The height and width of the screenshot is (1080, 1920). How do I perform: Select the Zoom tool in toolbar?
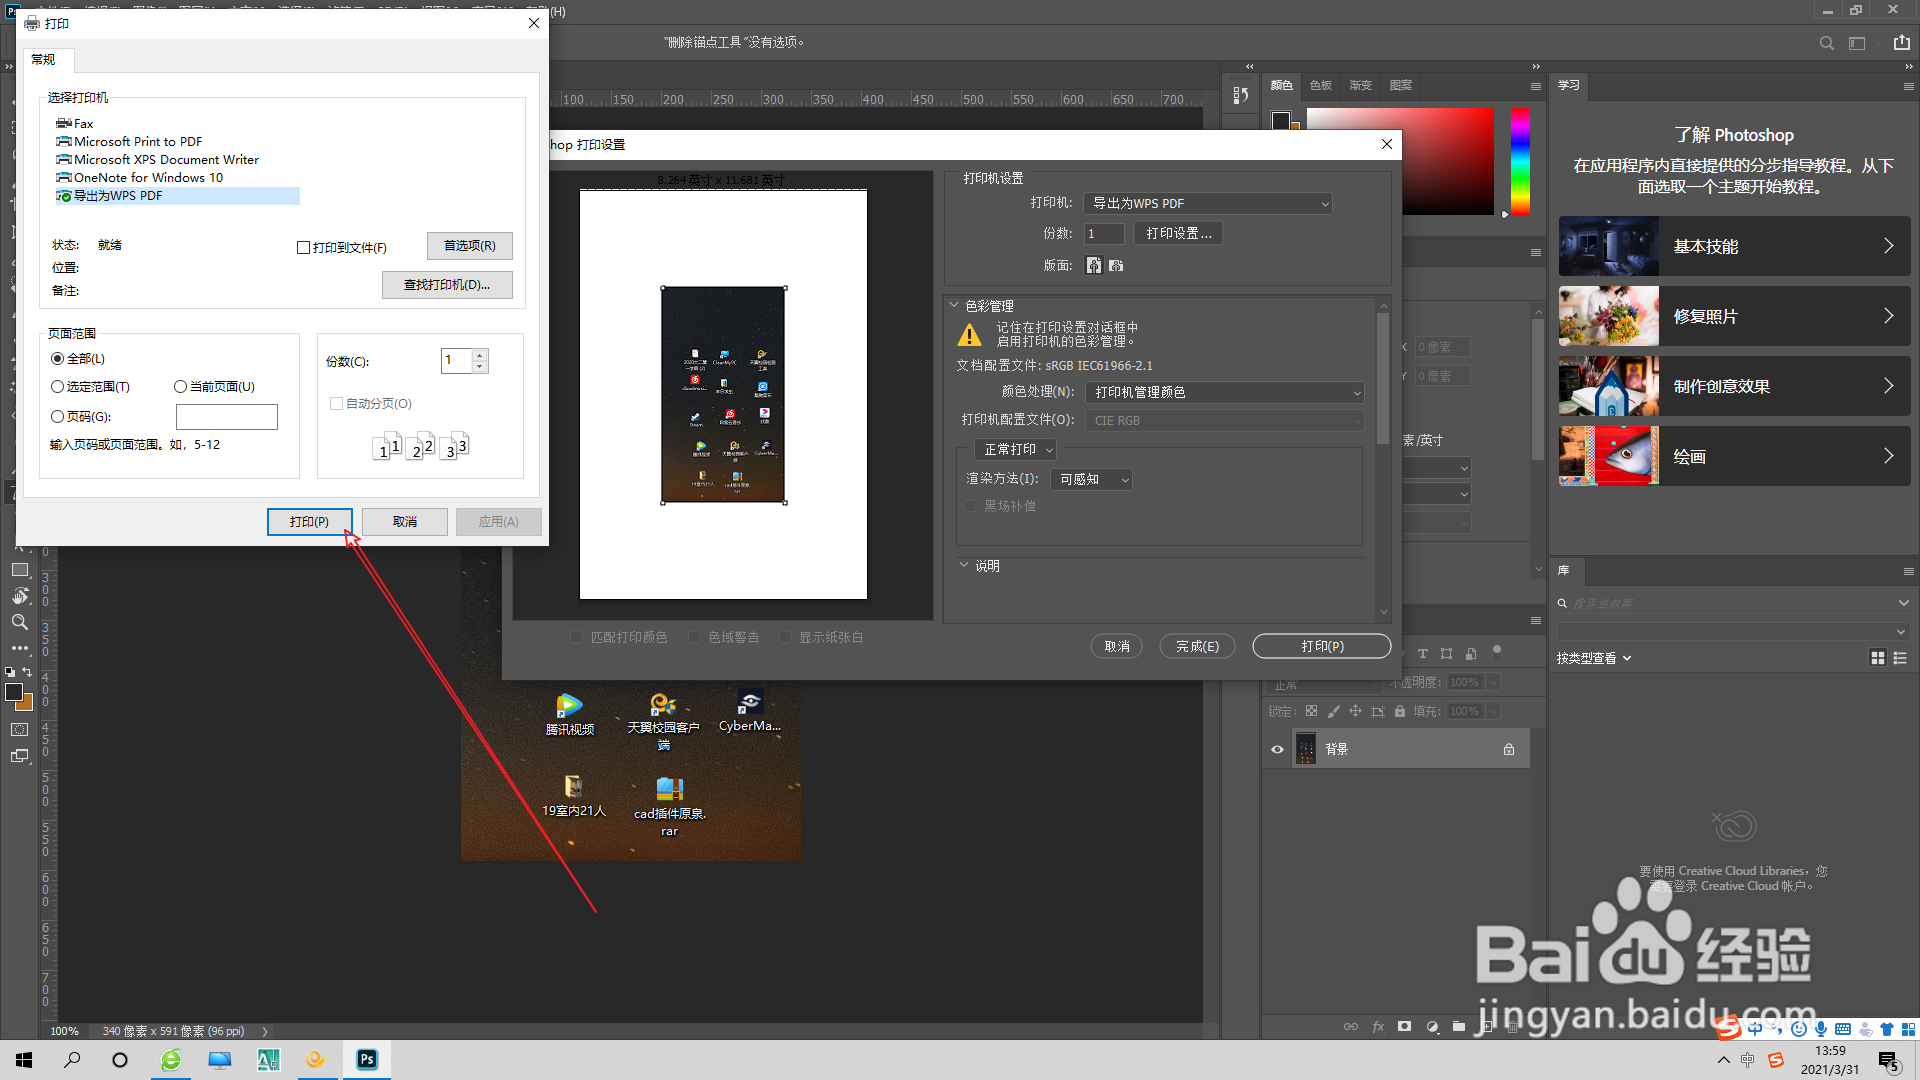click(19, 622)
